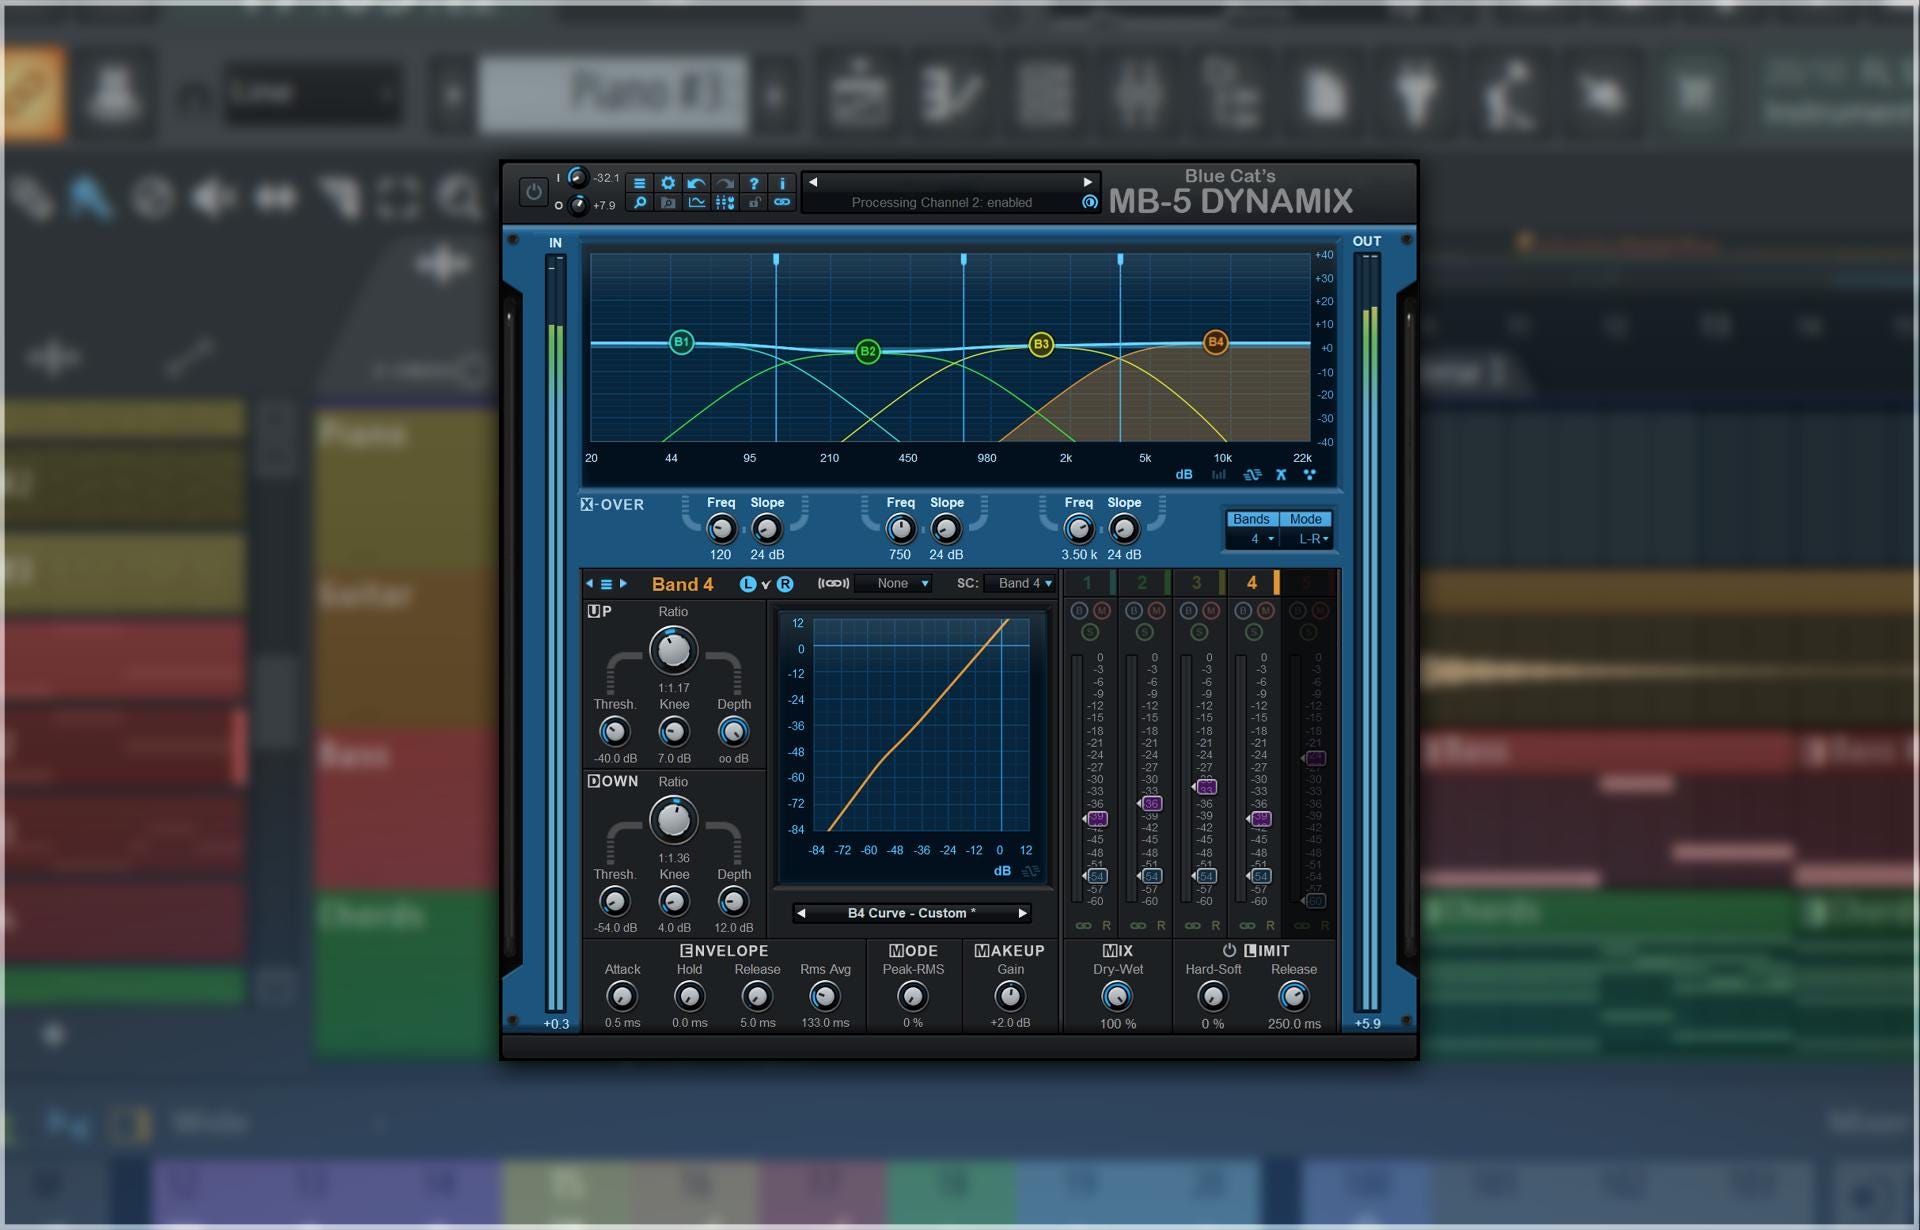Viewport: 1920px width, 1230px height.
Task: Click the Limit Release knob
Action: click(1293, 996)
